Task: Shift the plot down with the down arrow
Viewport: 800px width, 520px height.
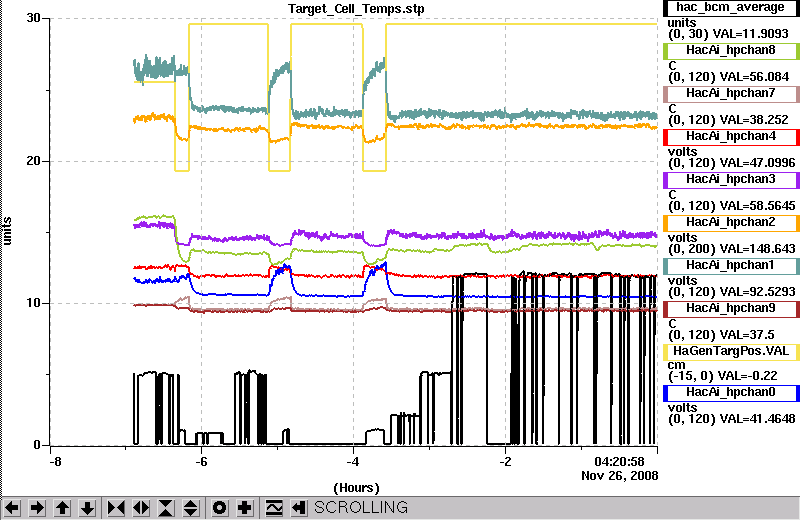Action: [87, 508]
